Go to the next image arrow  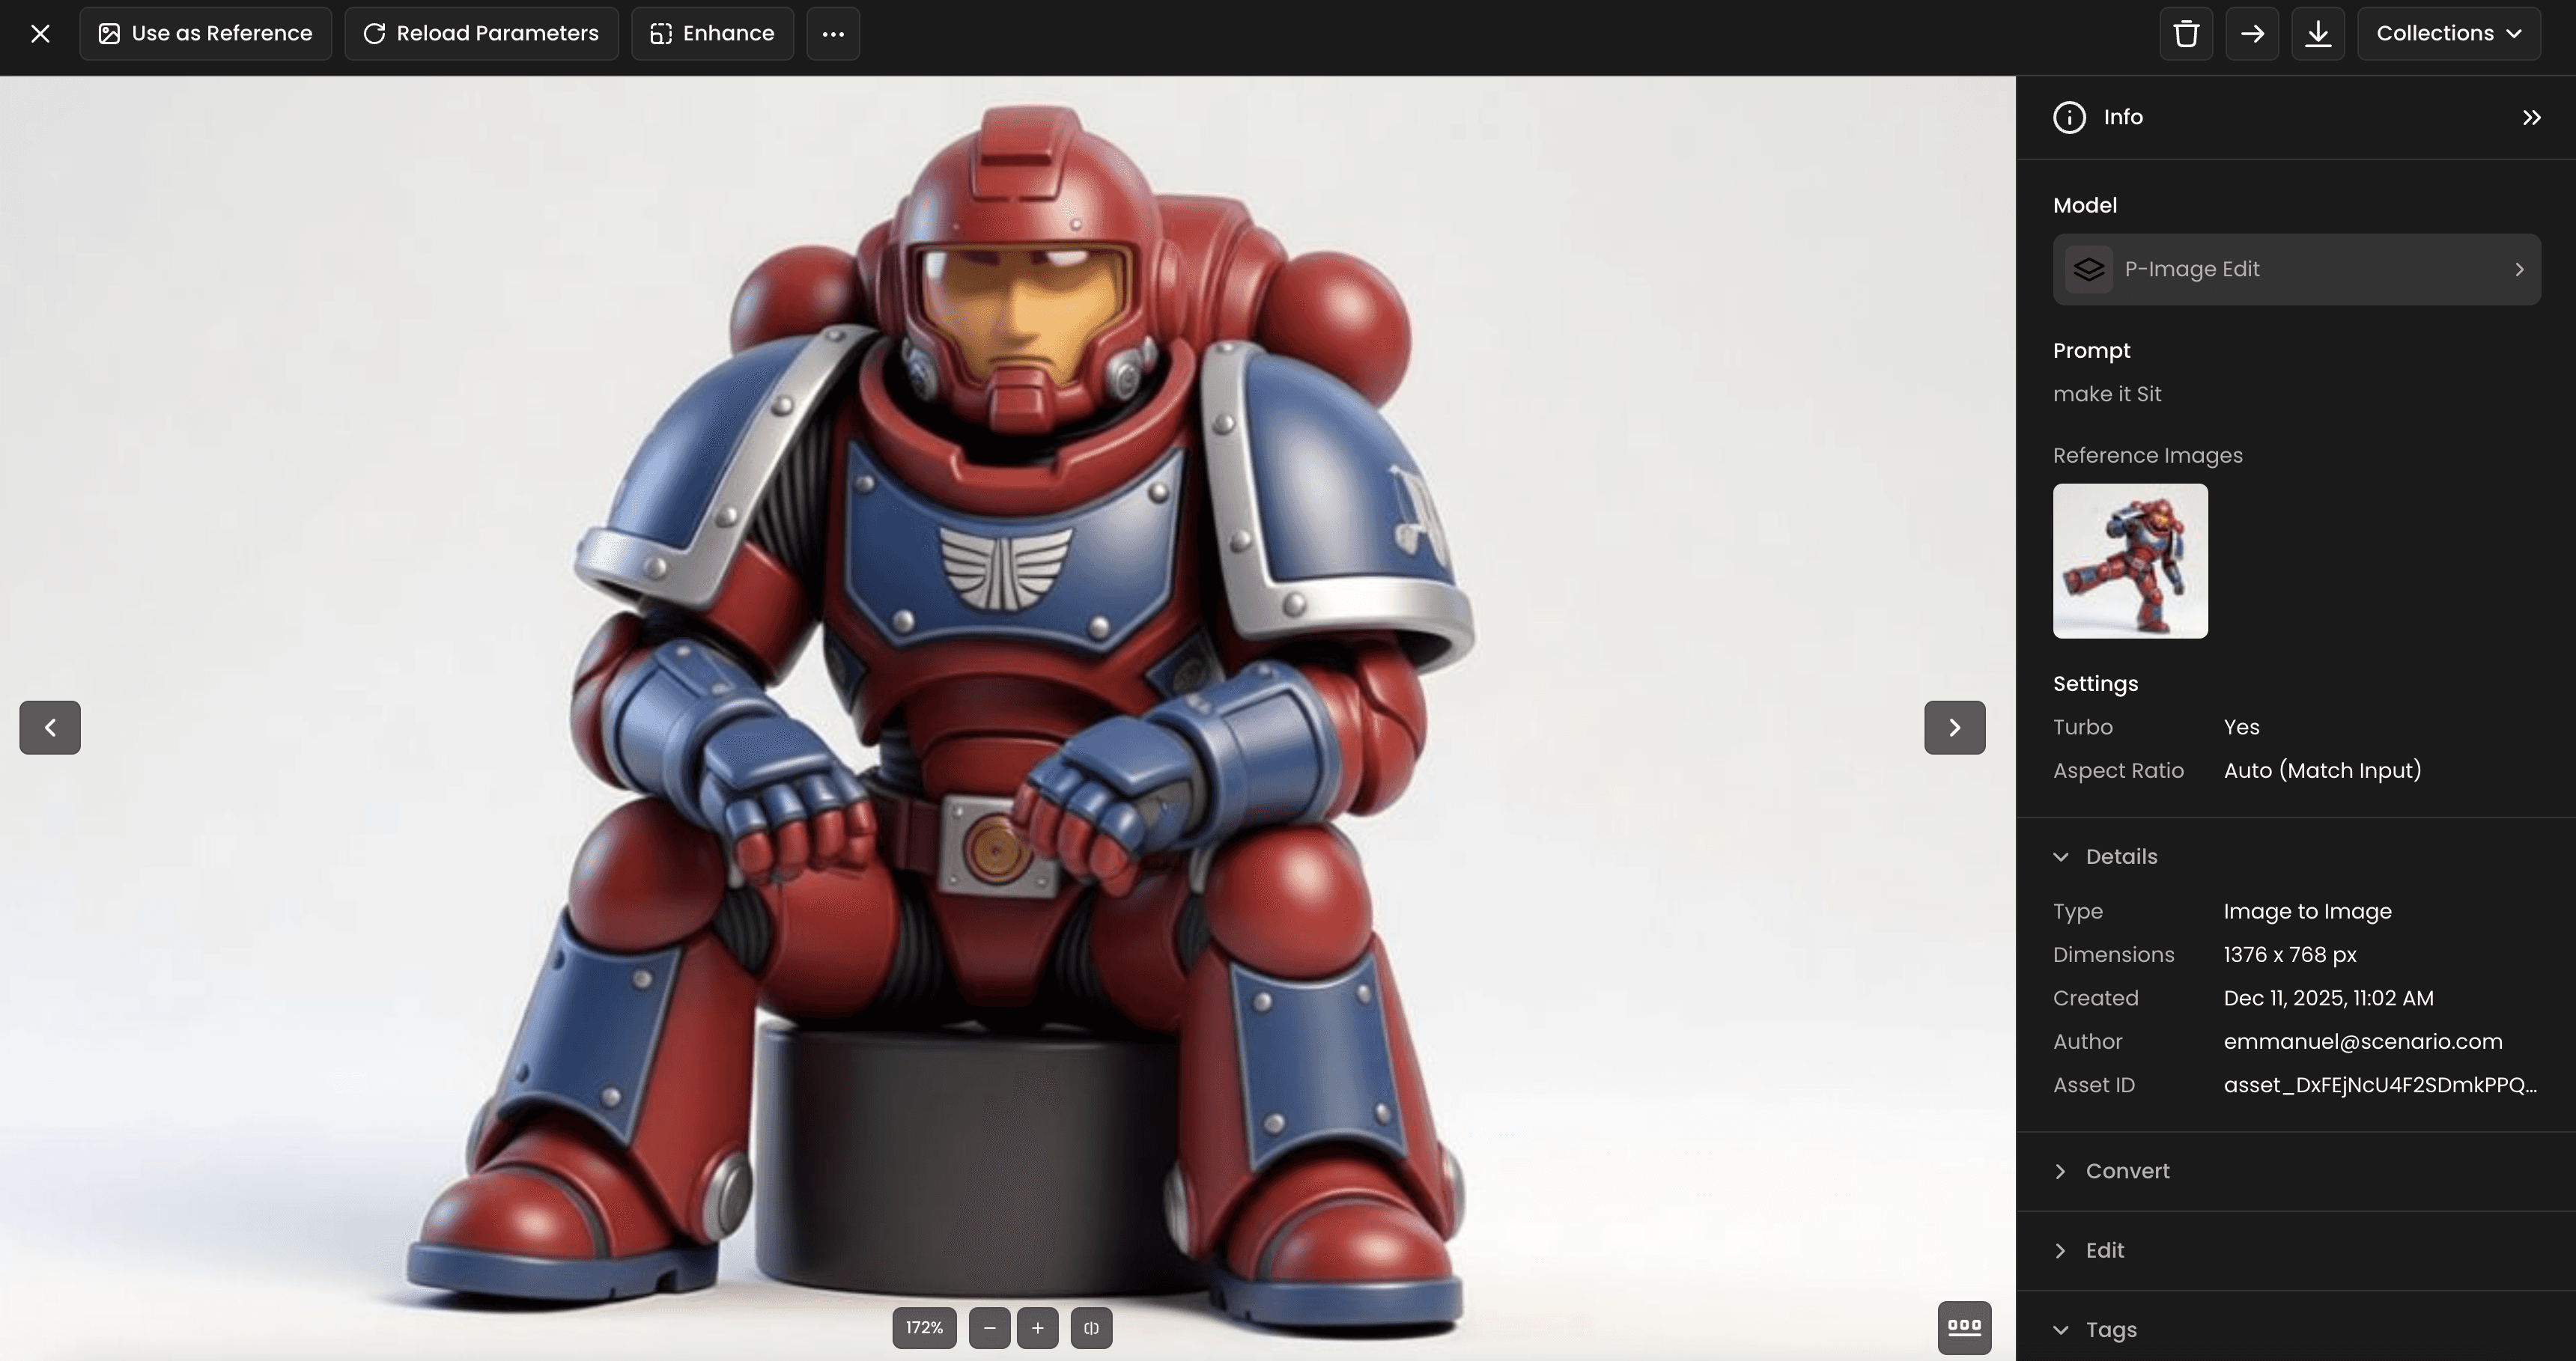[1954, 727]
